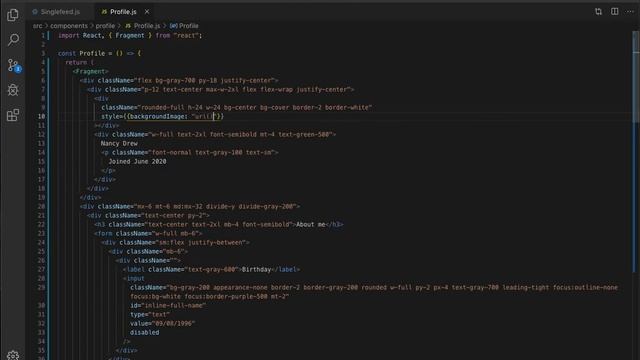Open the Manage gear menu
The width and height of the screenshot is (640, 360).
click(x=13, y=355)
